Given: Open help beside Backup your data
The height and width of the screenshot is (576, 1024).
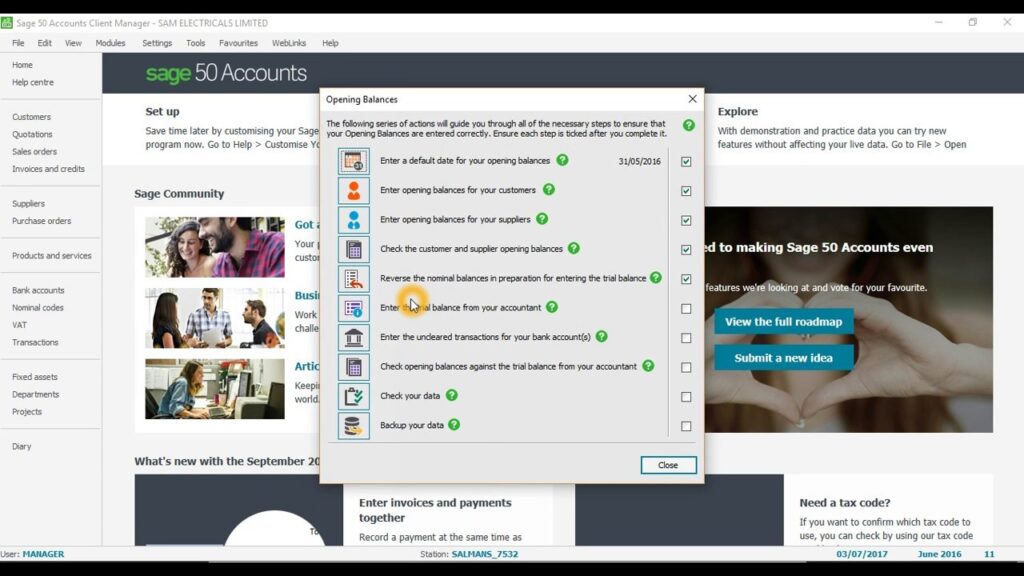Looking at the screenshot, I should pyautogui.click(x=454, y=424).
